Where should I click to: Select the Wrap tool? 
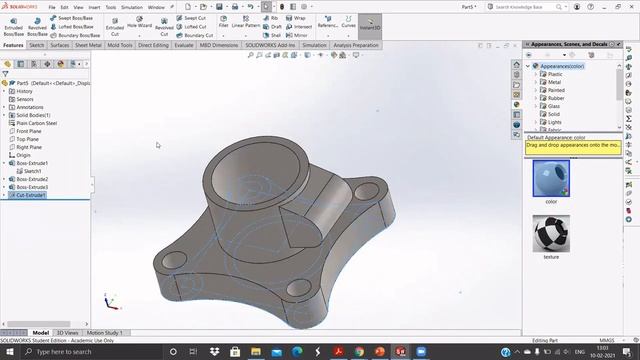click(296, 18)
